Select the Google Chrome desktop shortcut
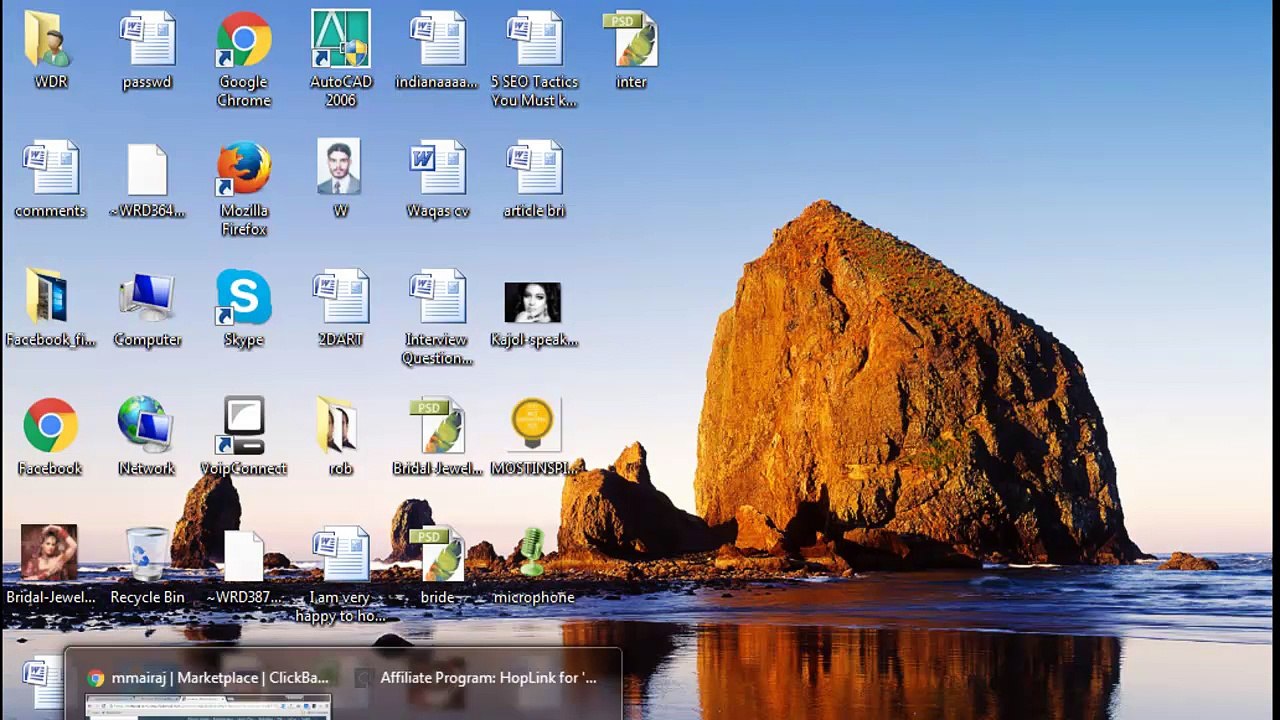The height and width of the screenshot is (720, 1280). (x=243, y=42)
